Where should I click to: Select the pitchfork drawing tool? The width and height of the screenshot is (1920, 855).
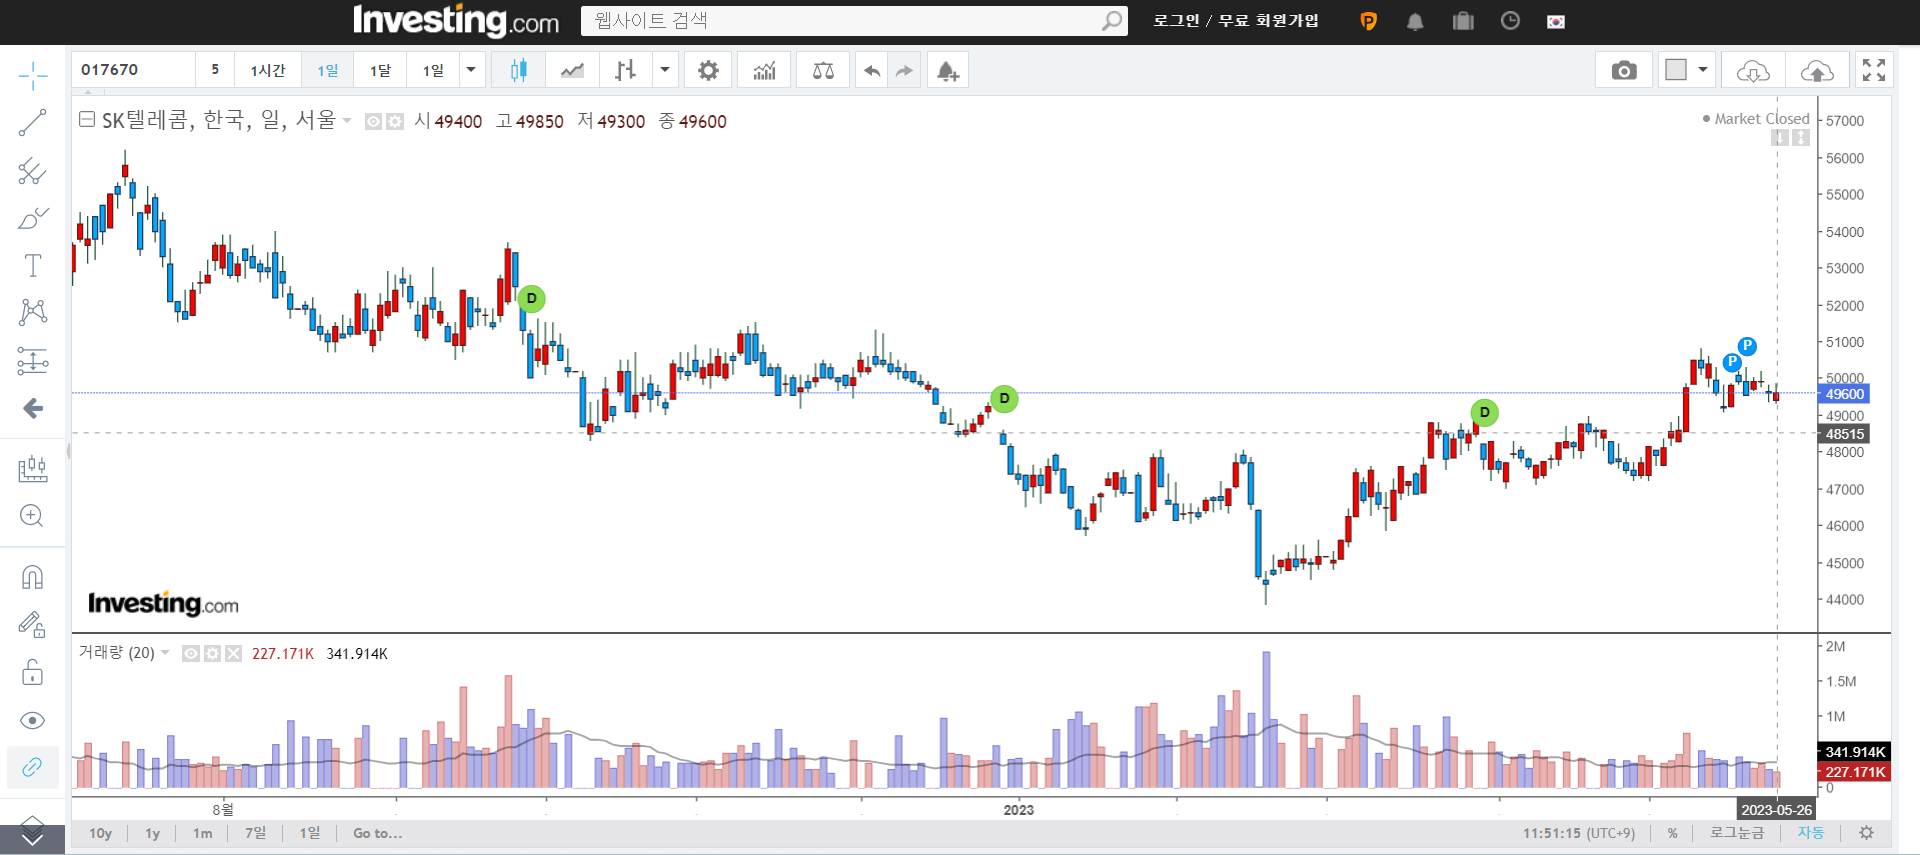click(x=32, y=171)
